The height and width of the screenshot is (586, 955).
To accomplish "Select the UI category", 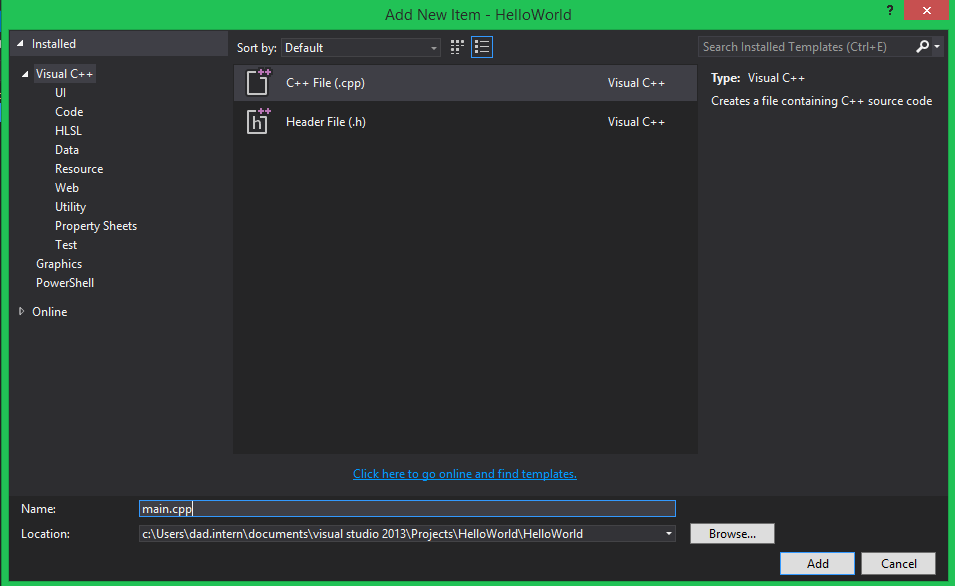I will (x=60, y=93).
